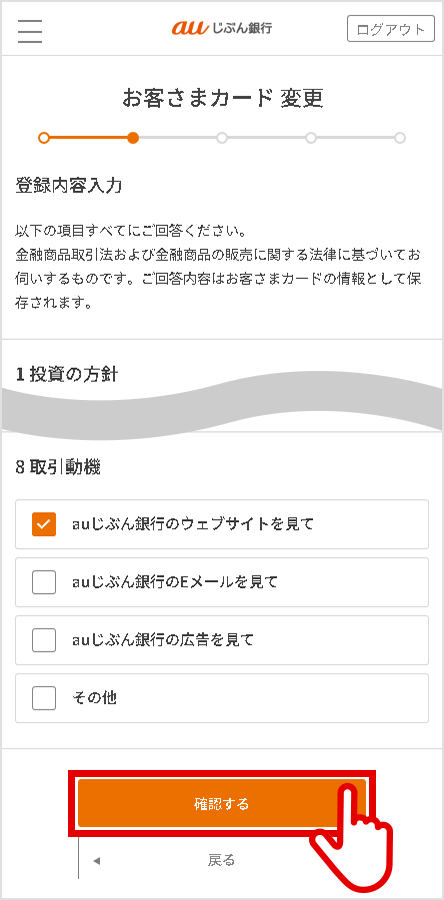Click the その他 option label text
This screenshot has height=900, width=444.
(x=95, y=698)
